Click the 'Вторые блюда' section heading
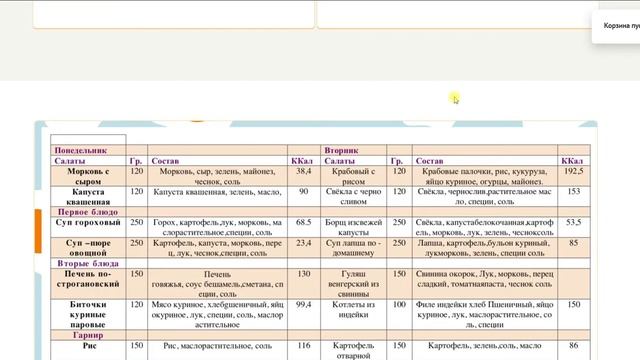The image size is (640, 360). point(88,263)
